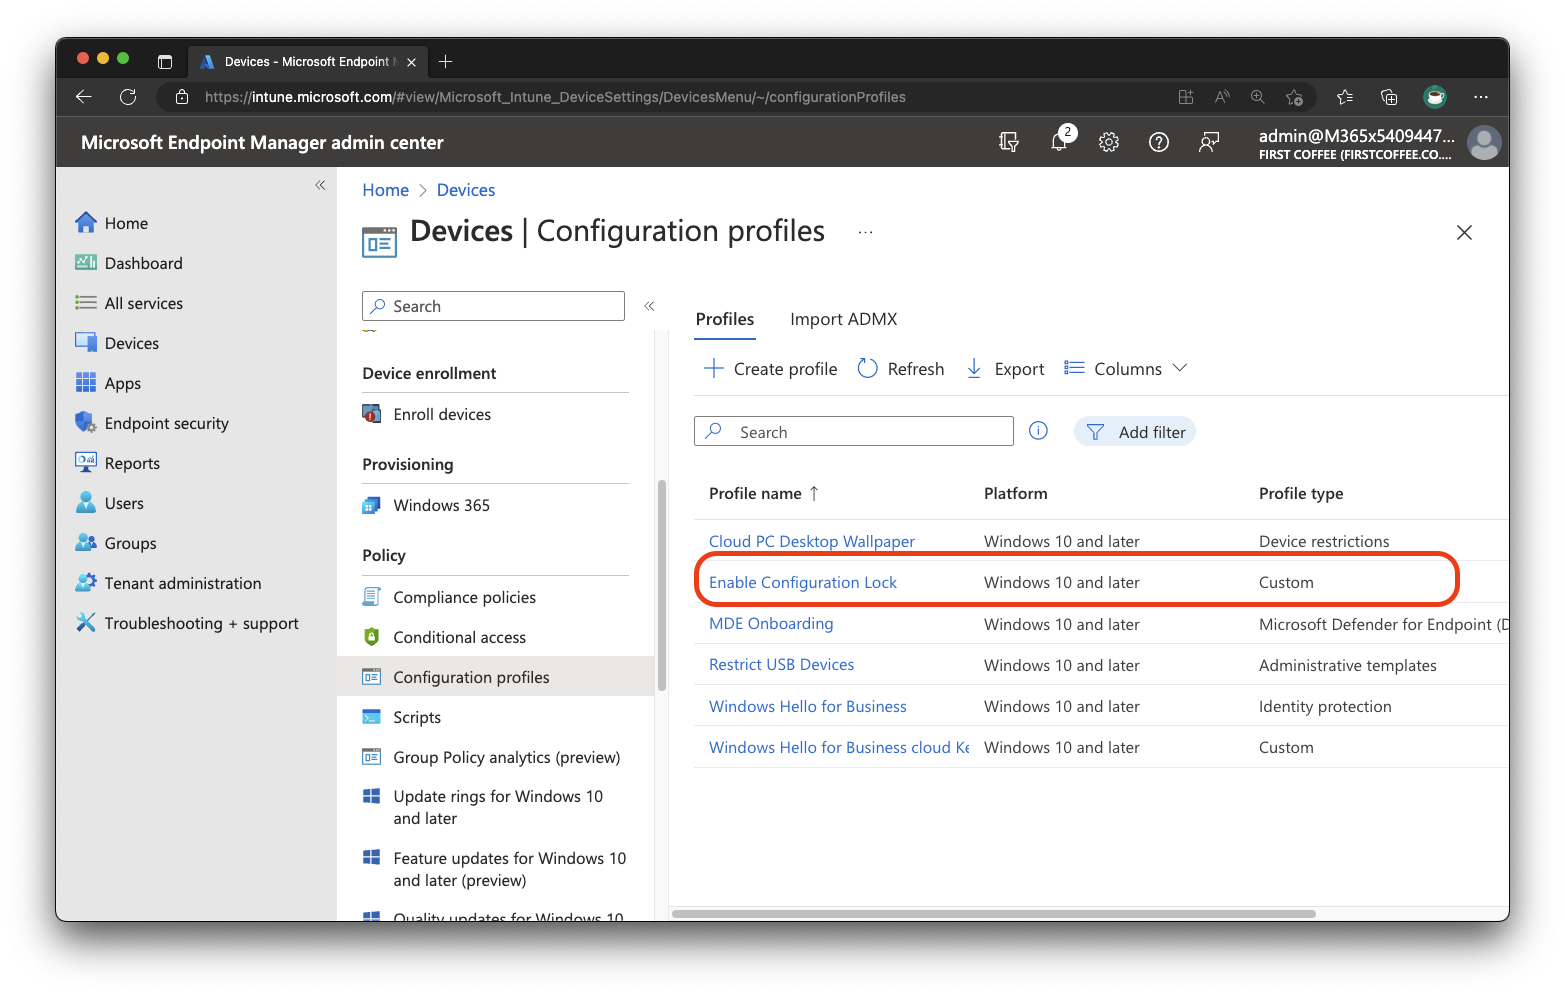Open Endpoint security from the sidebar
This screenshot has height=995, width=1565.
coord(165,422)
